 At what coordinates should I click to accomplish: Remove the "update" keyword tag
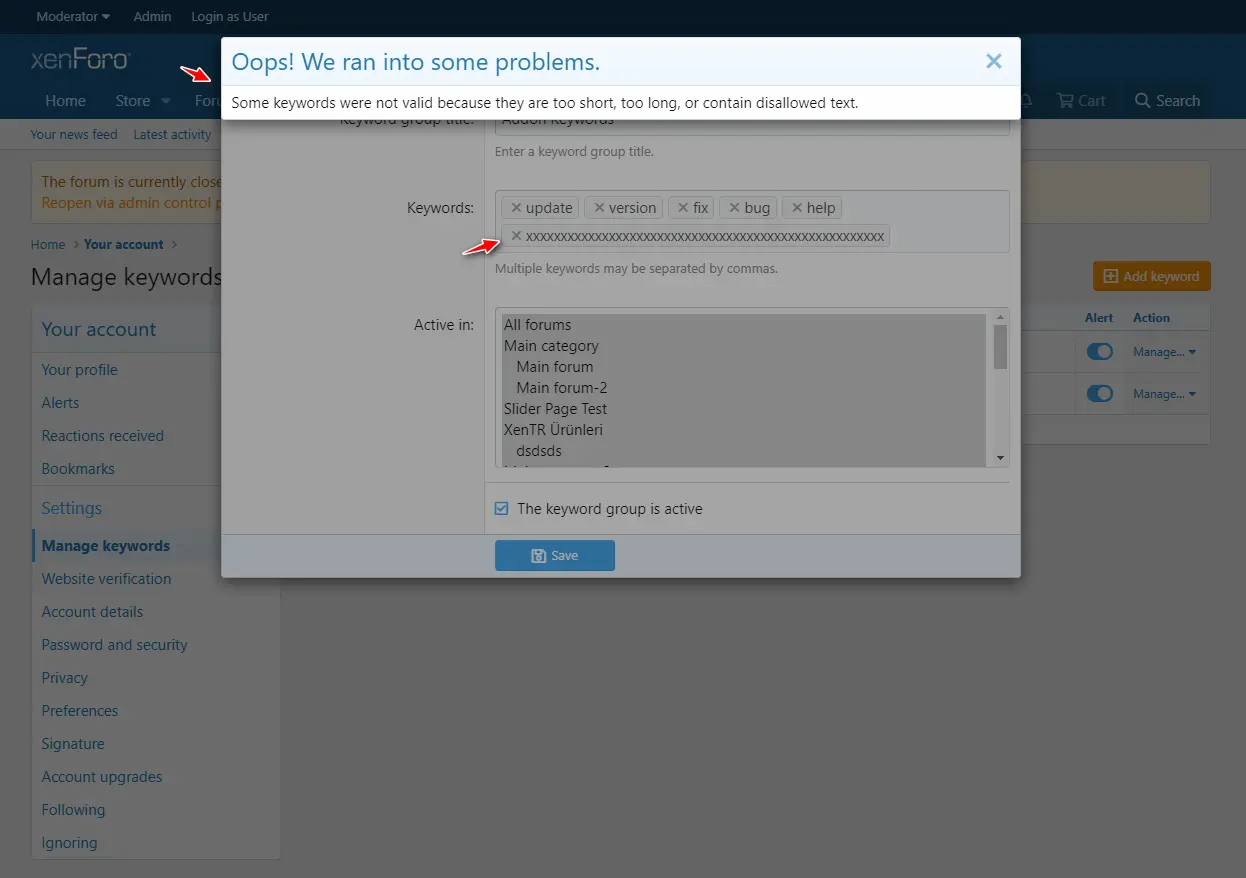[516, 208]
